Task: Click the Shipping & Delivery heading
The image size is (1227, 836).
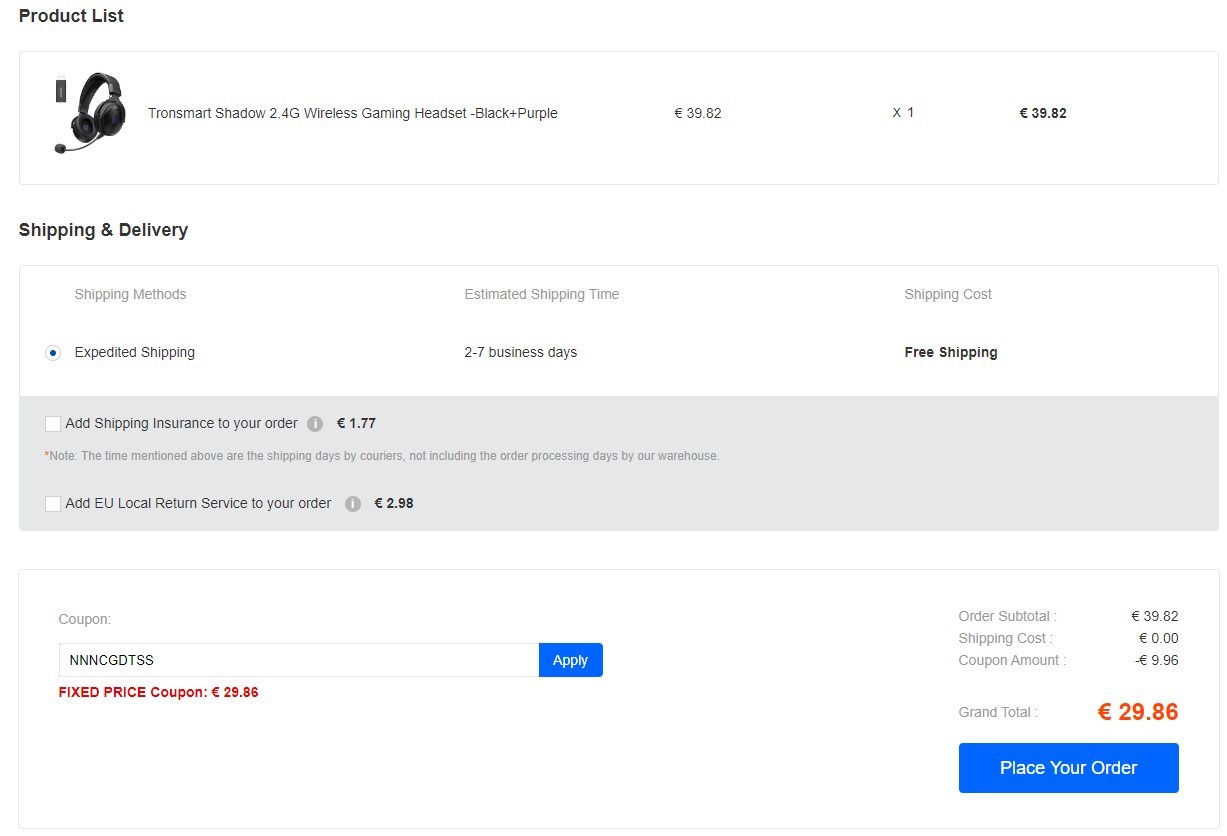Action: pos(103,230)
